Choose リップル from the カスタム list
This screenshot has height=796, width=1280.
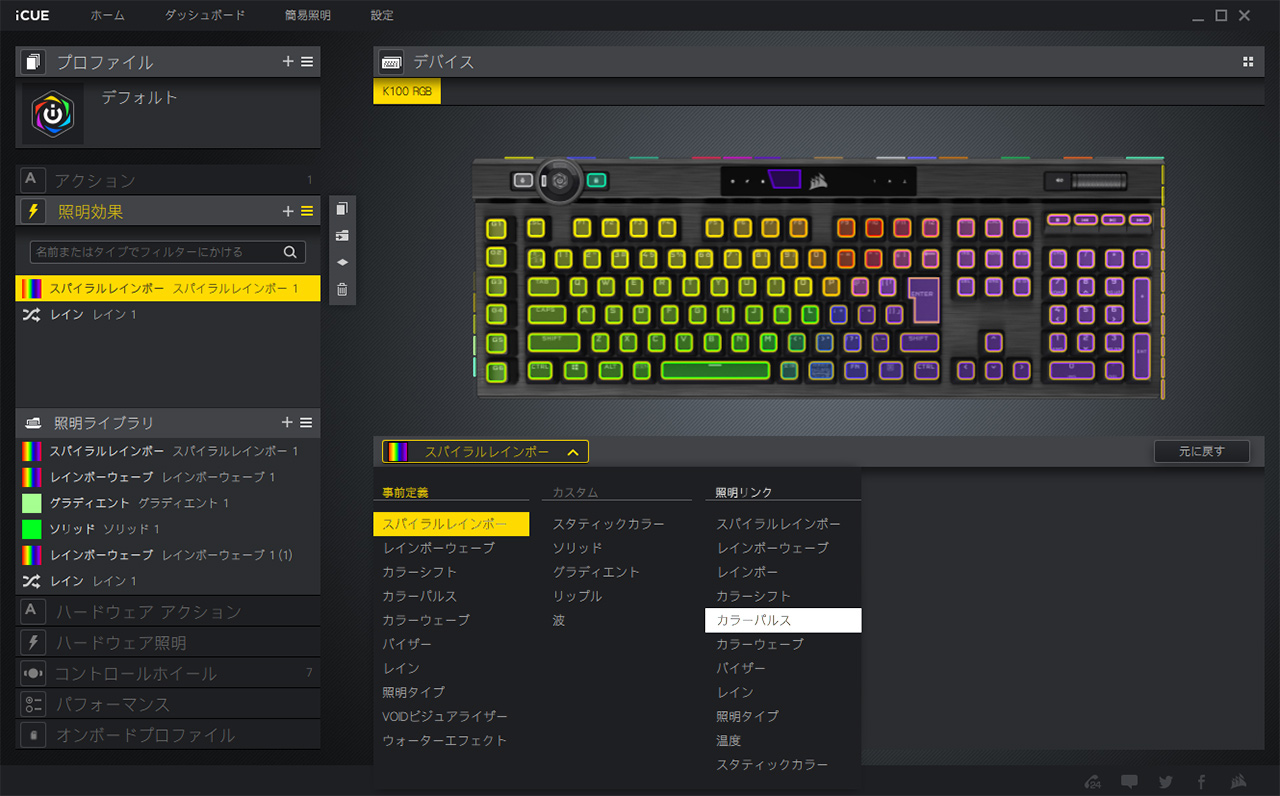578,596
